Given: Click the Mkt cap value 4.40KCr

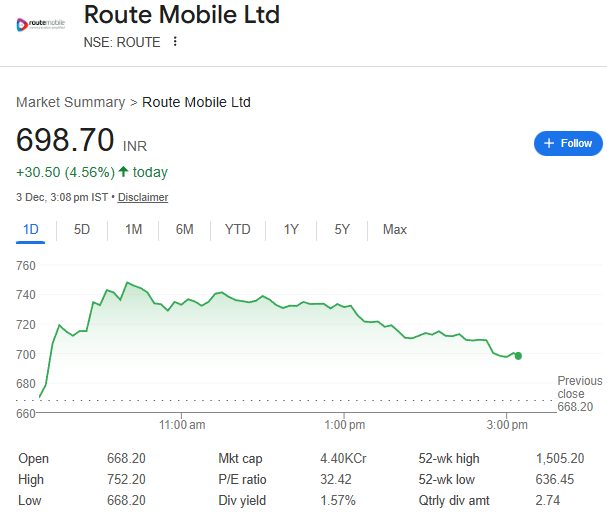Looking at the screenshot, I should [x=343, y=459].
